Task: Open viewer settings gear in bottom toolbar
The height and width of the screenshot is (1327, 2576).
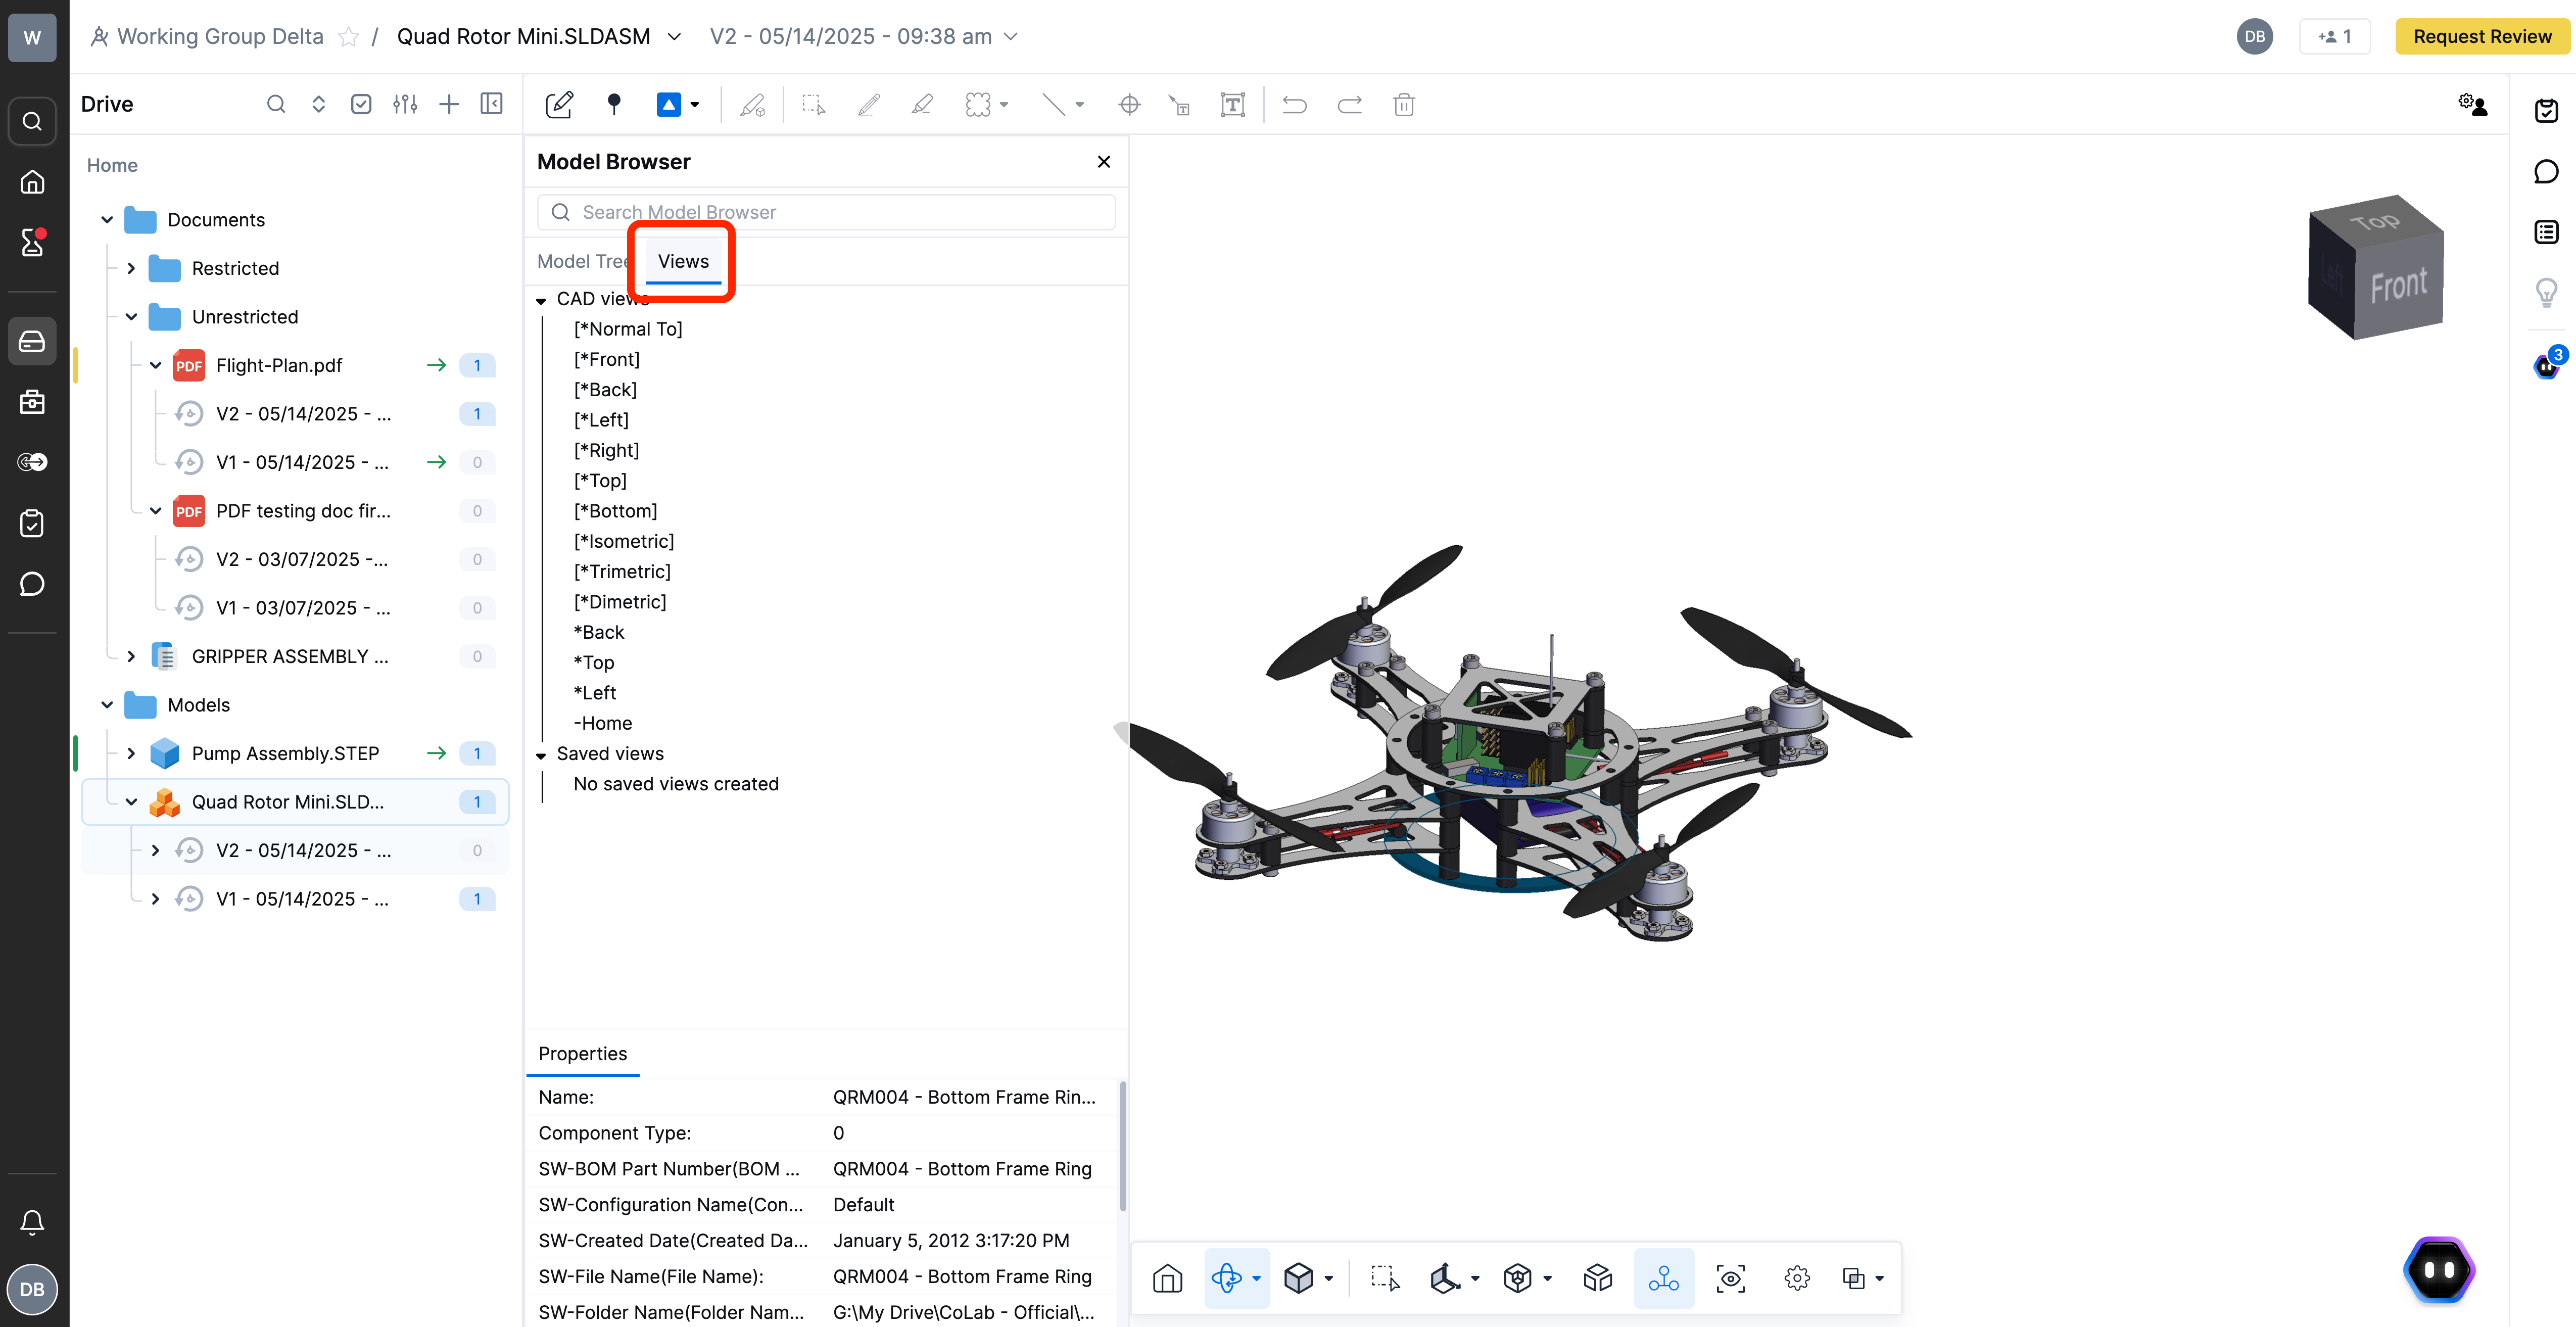Action: coord(1797,1278)
